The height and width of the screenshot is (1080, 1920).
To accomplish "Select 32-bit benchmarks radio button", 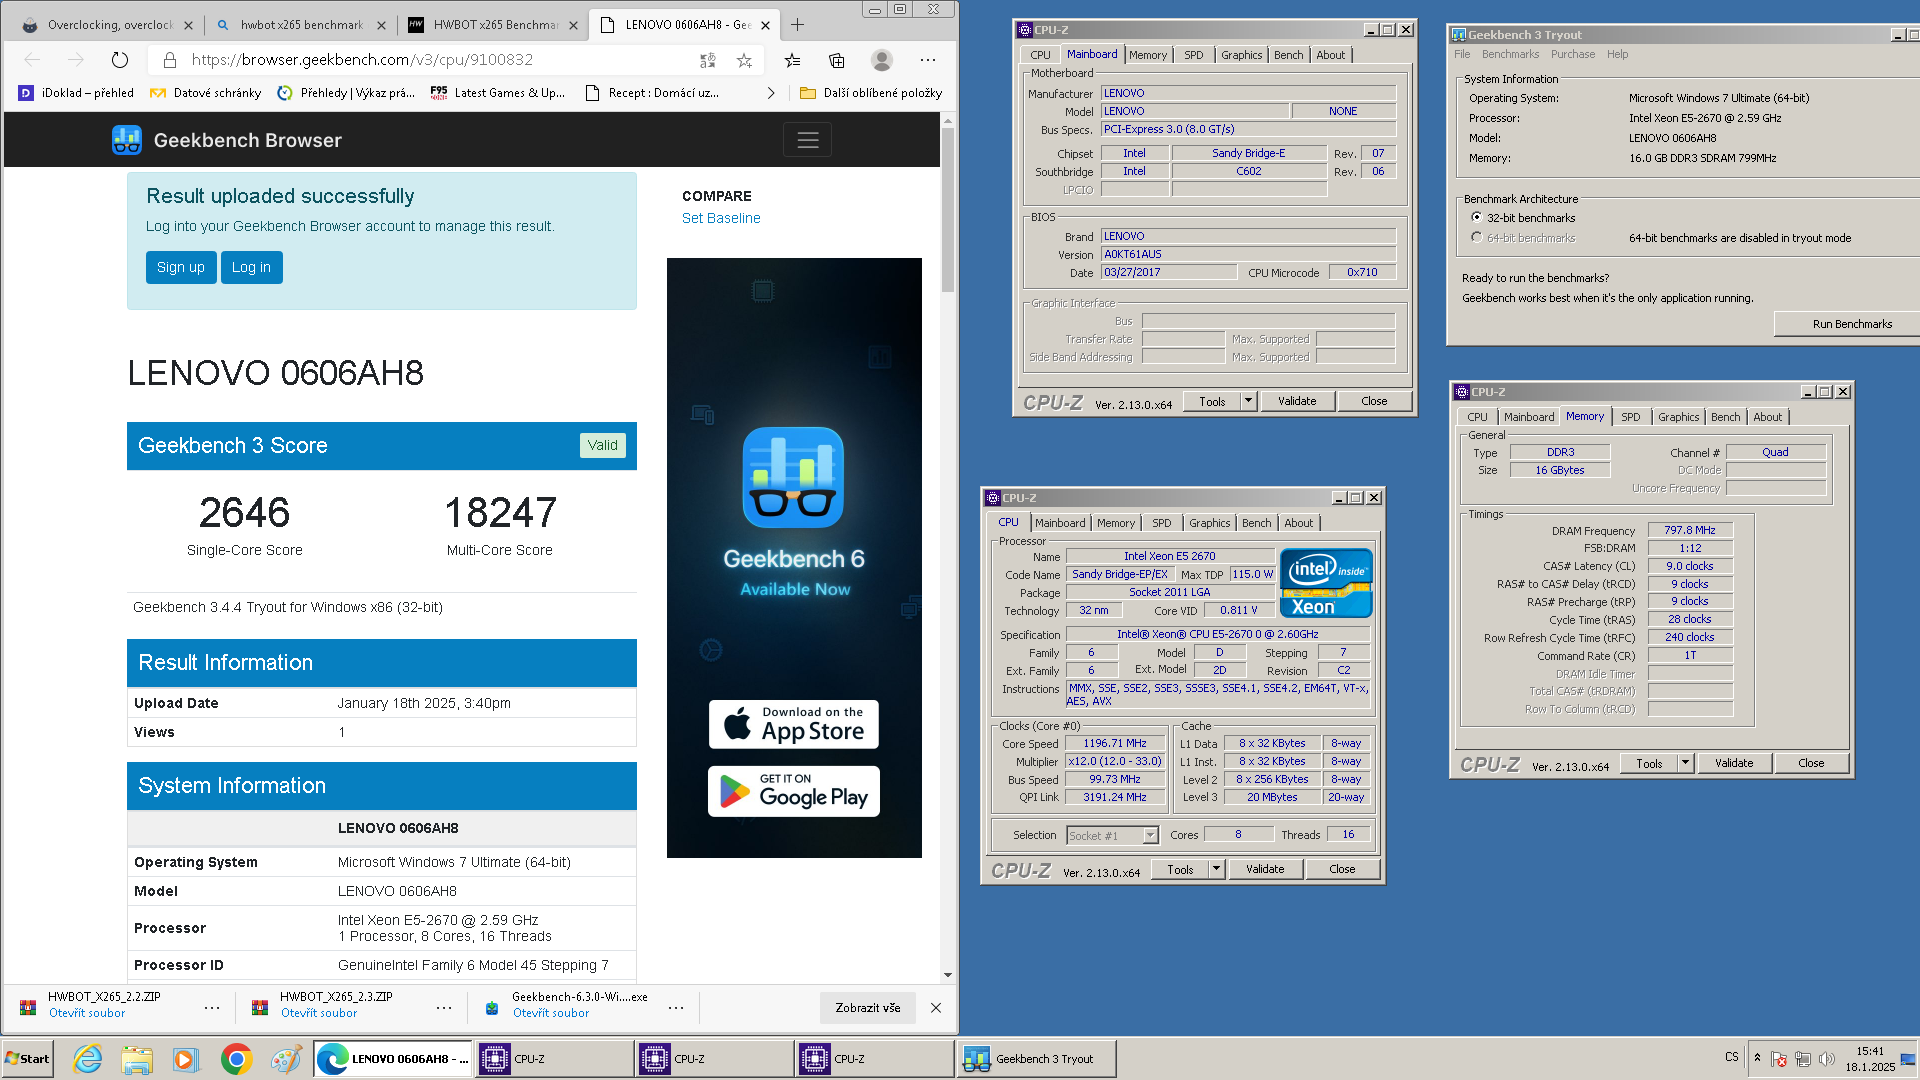I will 1476,217.
